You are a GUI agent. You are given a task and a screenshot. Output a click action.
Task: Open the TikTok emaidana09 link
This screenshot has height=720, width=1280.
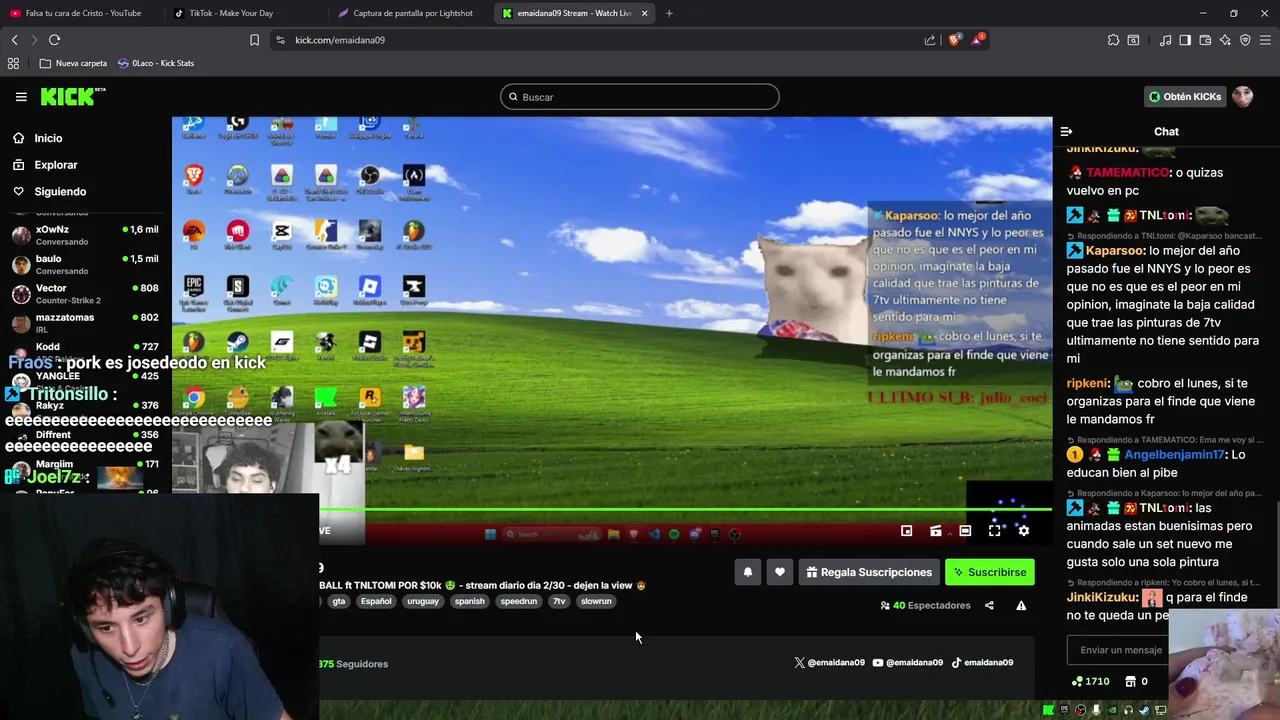(x=982, y=662)
